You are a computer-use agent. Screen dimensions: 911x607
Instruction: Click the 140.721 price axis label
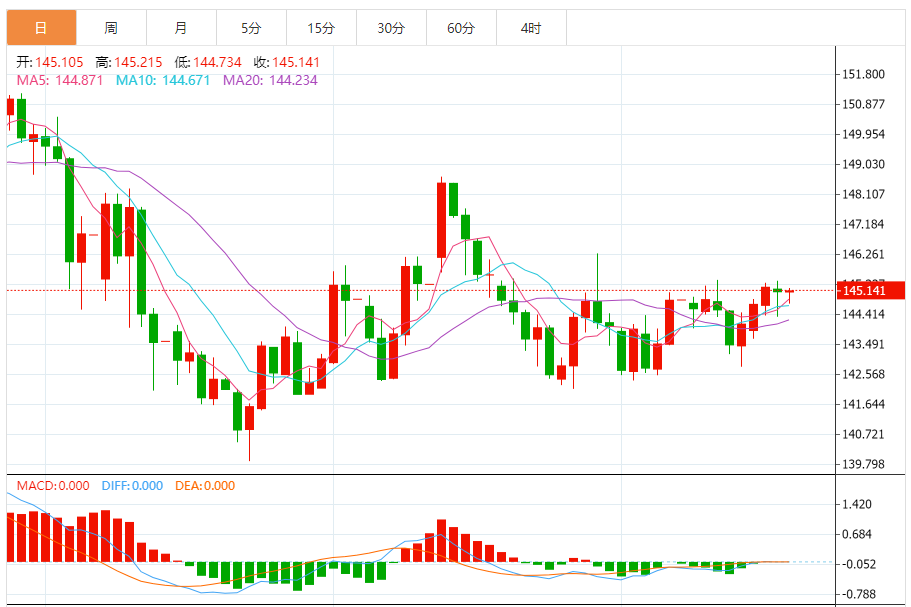(x=863, y=434)
